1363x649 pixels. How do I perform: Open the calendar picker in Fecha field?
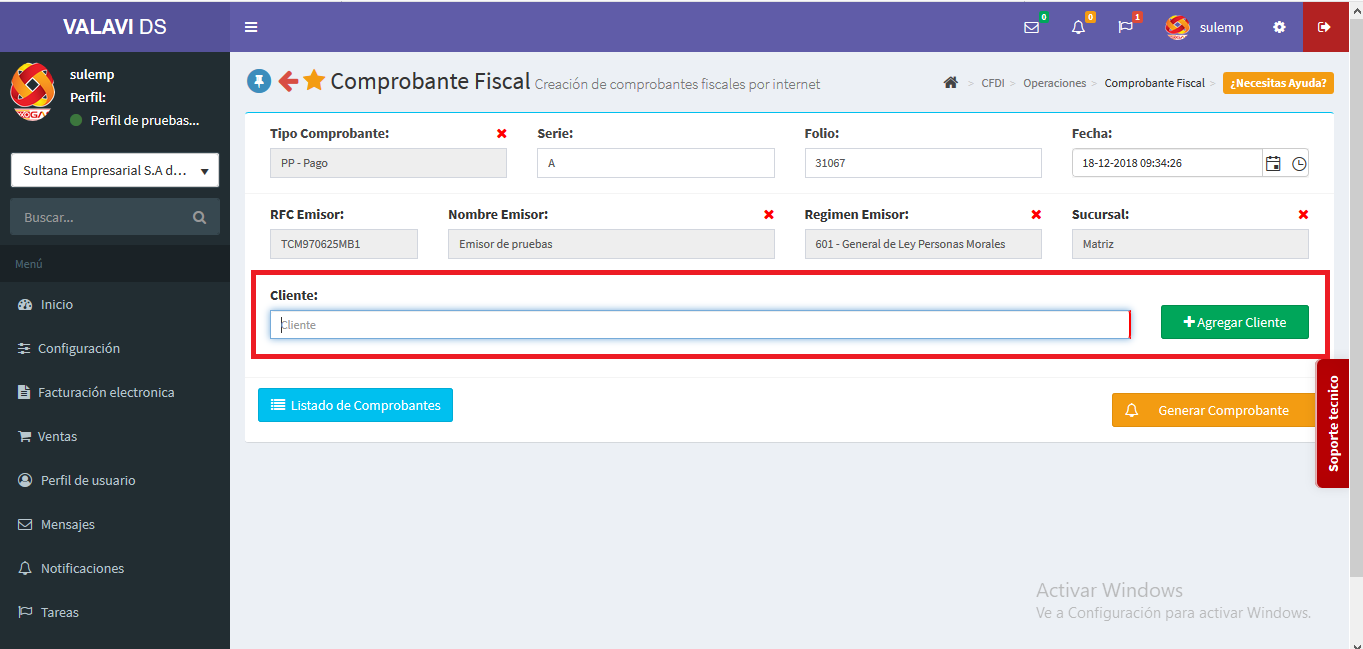[x=1273, y=163]
